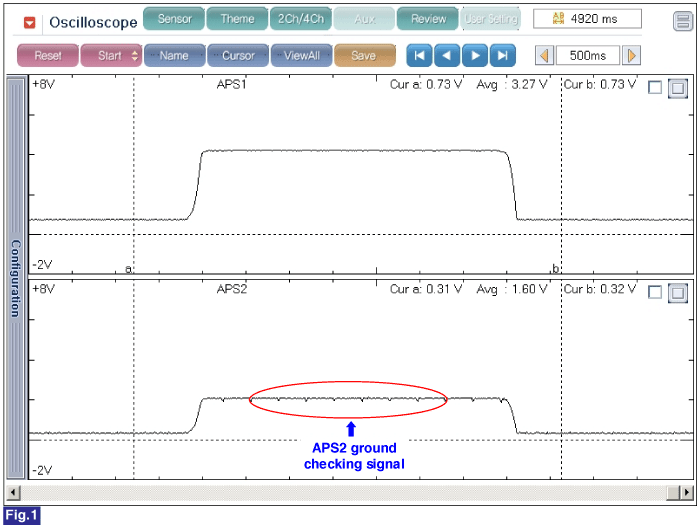Step forward with next arrow button

(475, 55)
